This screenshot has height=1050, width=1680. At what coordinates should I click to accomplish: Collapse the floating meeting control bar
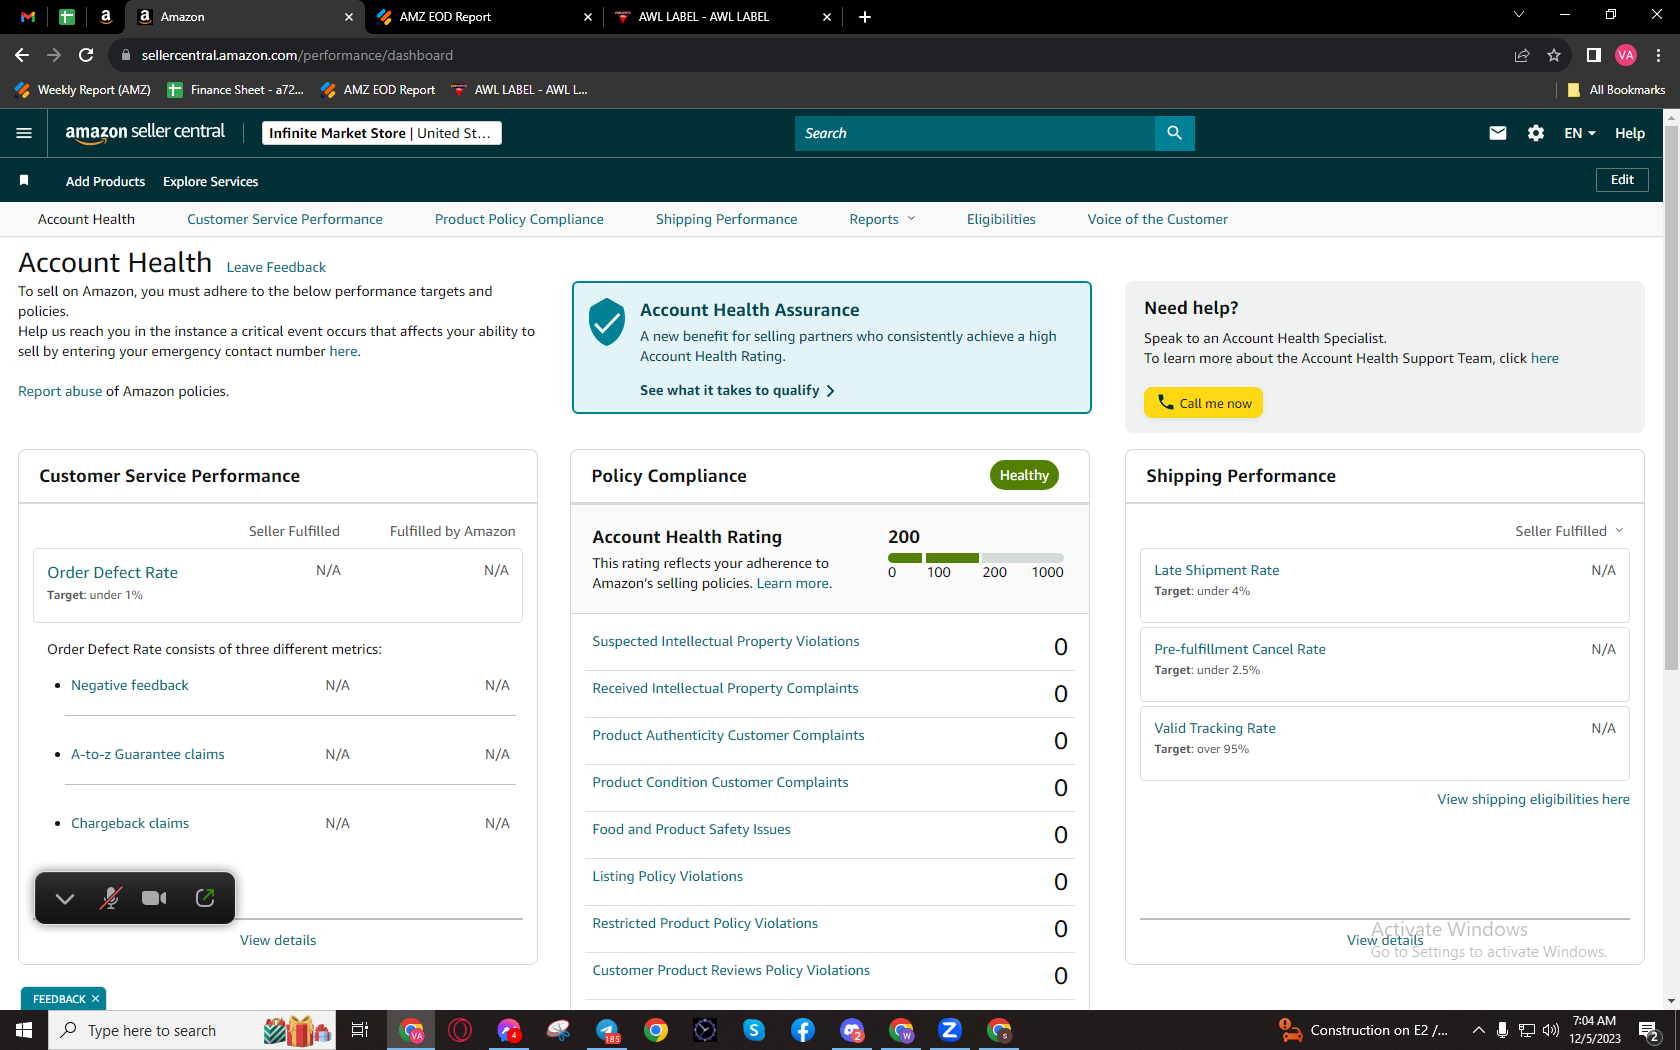click(x=65, y=898)
